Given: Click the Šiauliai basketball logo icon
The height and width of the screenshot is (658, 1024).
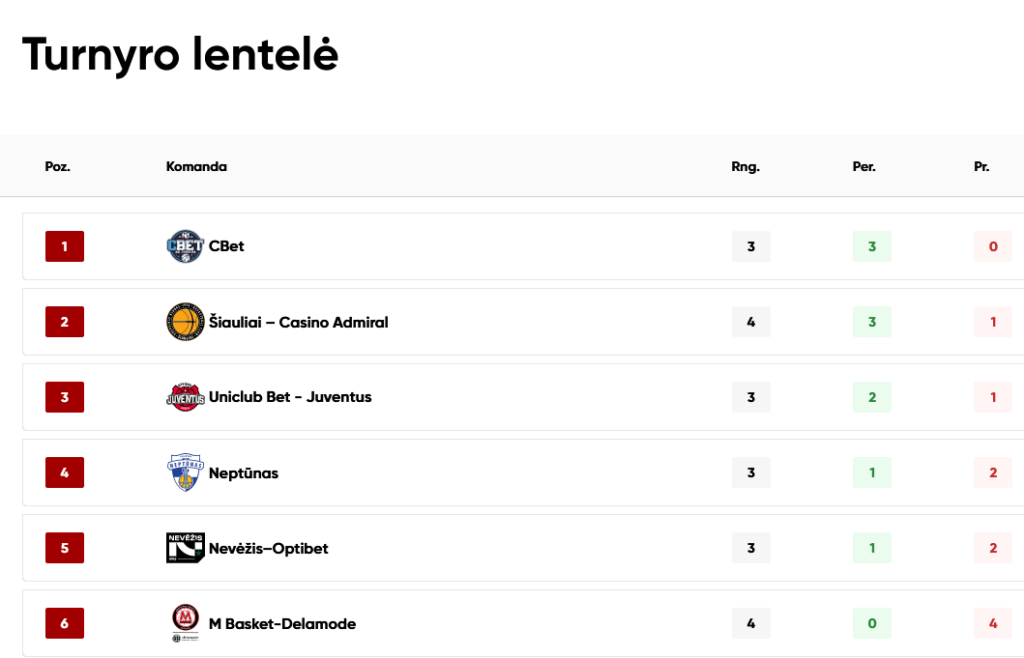Looking at the screenshot, I should click(x=185, y=322).
